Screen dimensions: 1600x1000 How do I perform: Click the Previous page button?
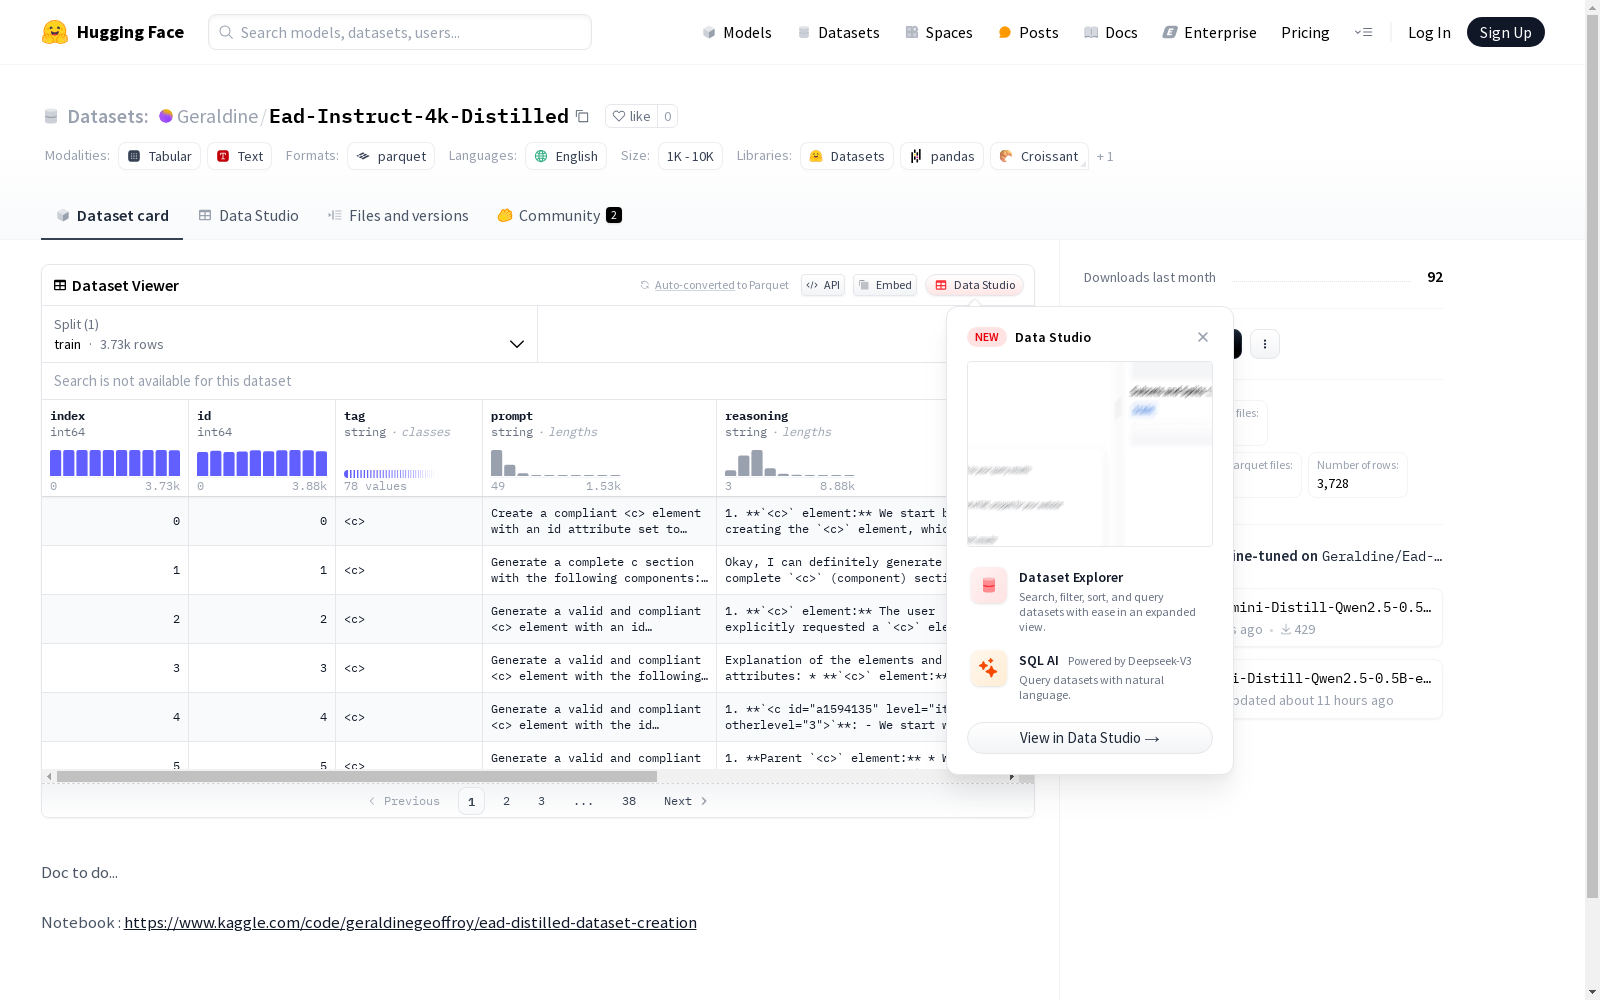(404, 801)
